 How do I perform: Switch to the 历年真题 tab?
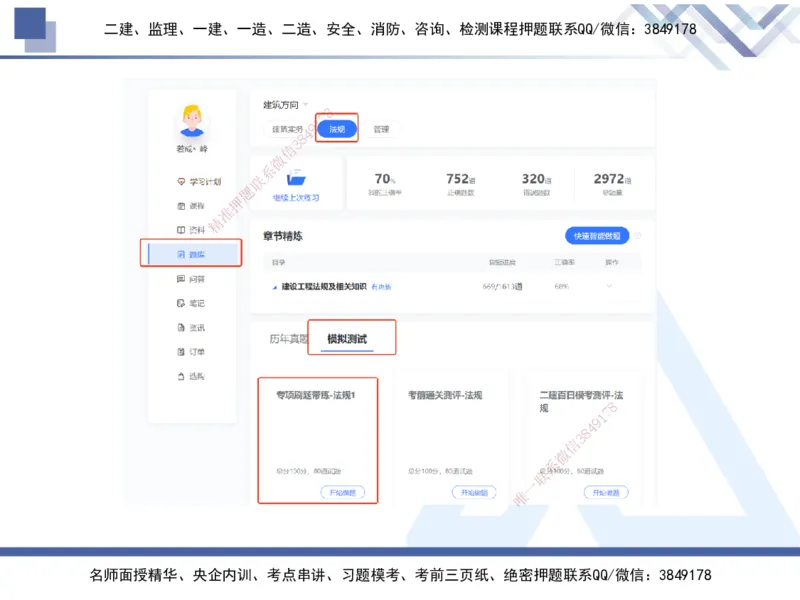tap(287, 336)
